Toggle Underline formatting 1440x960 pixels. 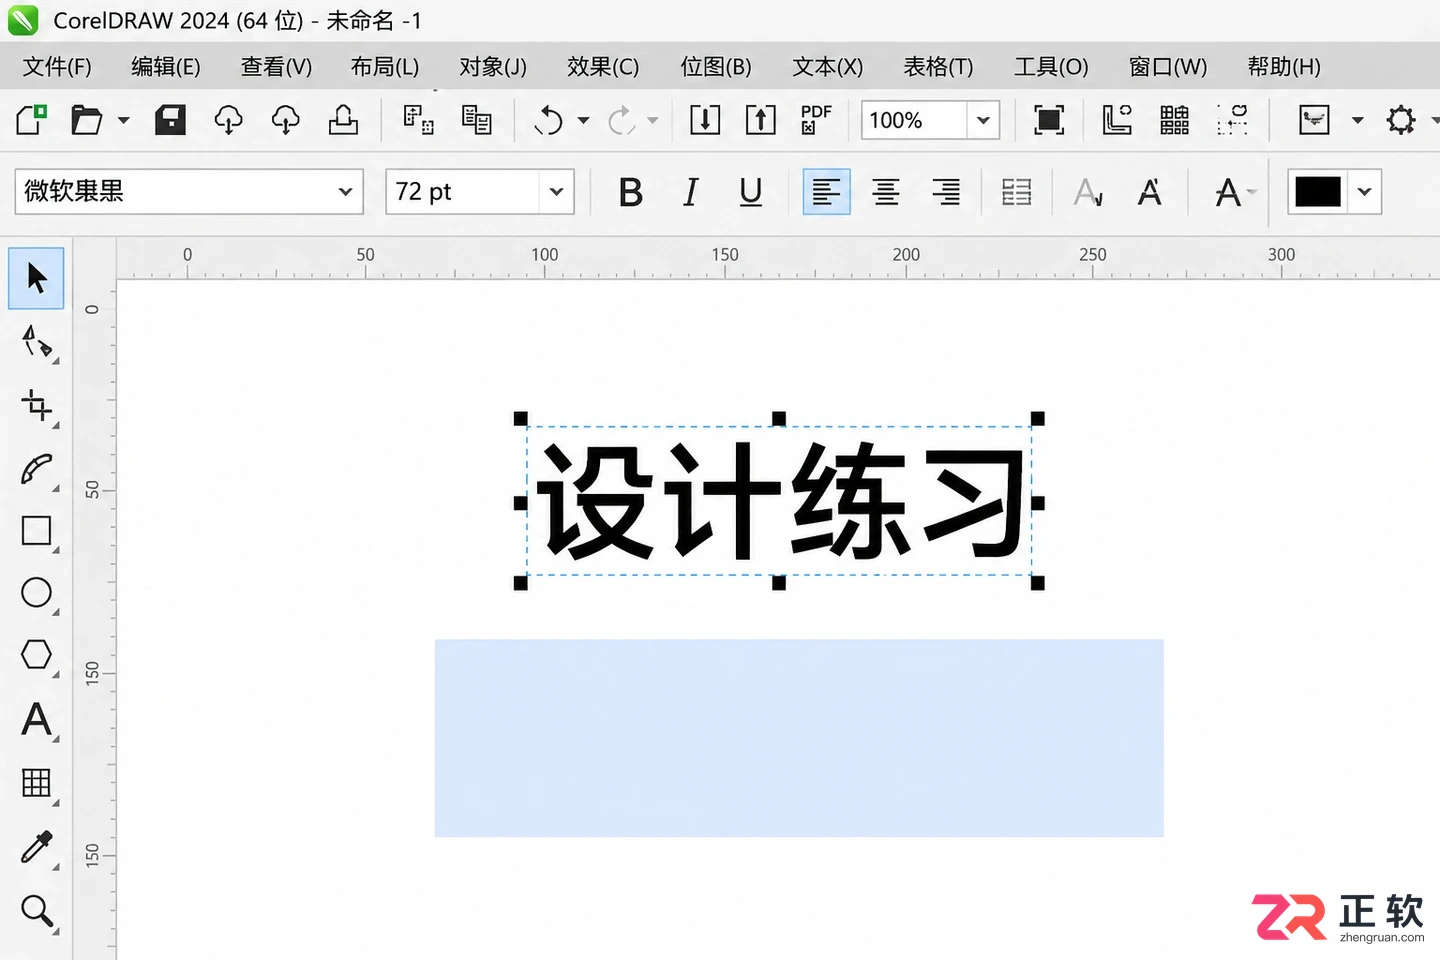pos(751,192)
